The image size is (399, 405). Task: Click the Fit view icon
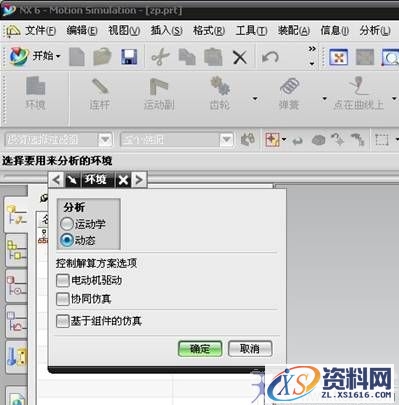[x=338, y=57]
